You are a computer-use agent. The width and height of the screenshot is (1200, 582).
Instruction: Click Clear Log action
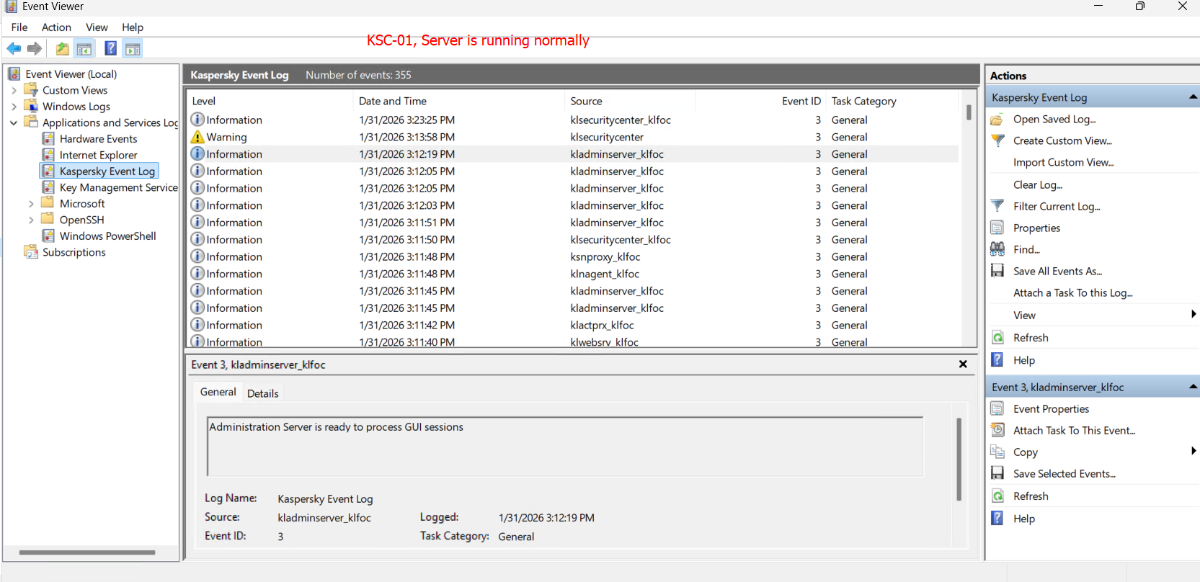pyautogui.click(x=1037, y=185)
